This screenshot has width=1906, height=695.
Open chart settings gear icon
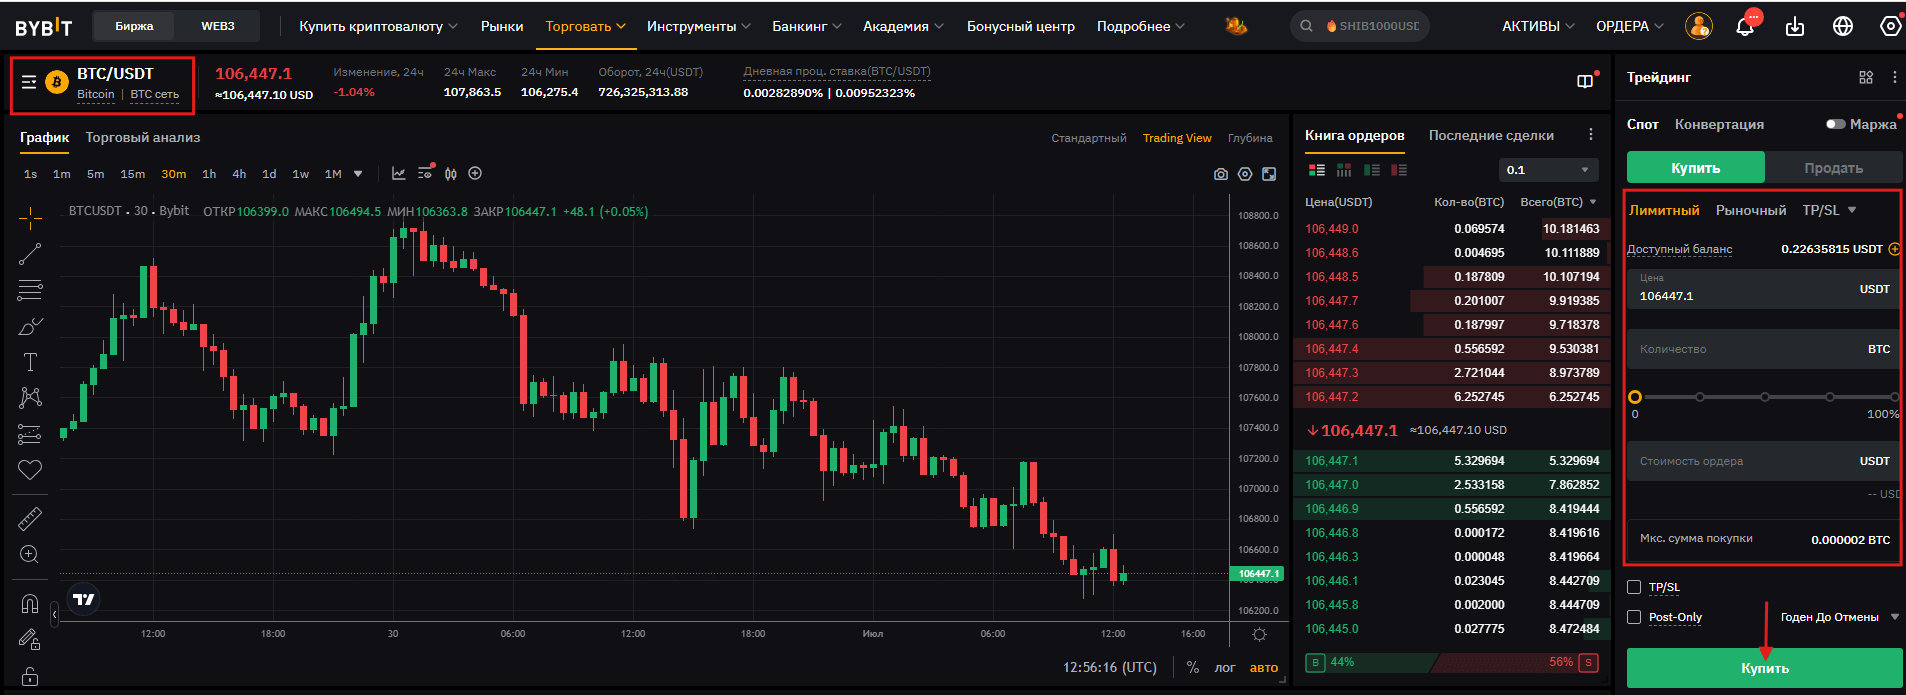(x=1245, y=174)
